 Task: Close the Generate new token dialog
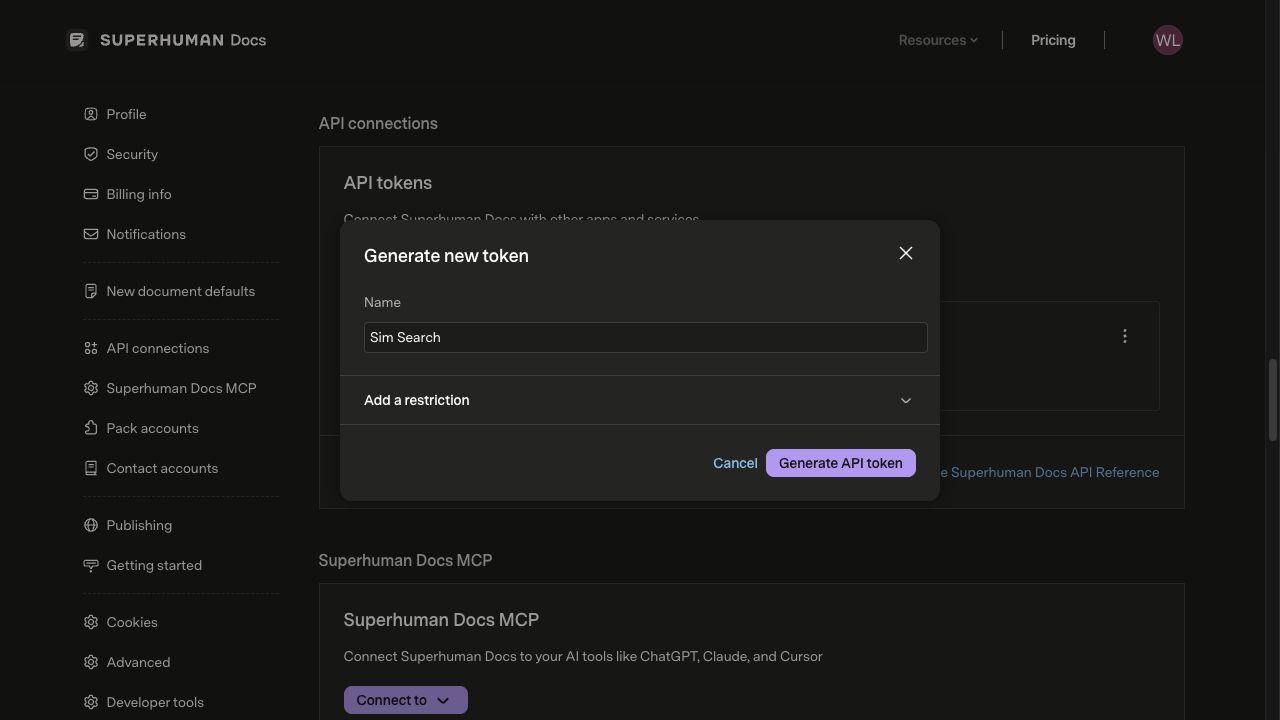pos(906,253)
